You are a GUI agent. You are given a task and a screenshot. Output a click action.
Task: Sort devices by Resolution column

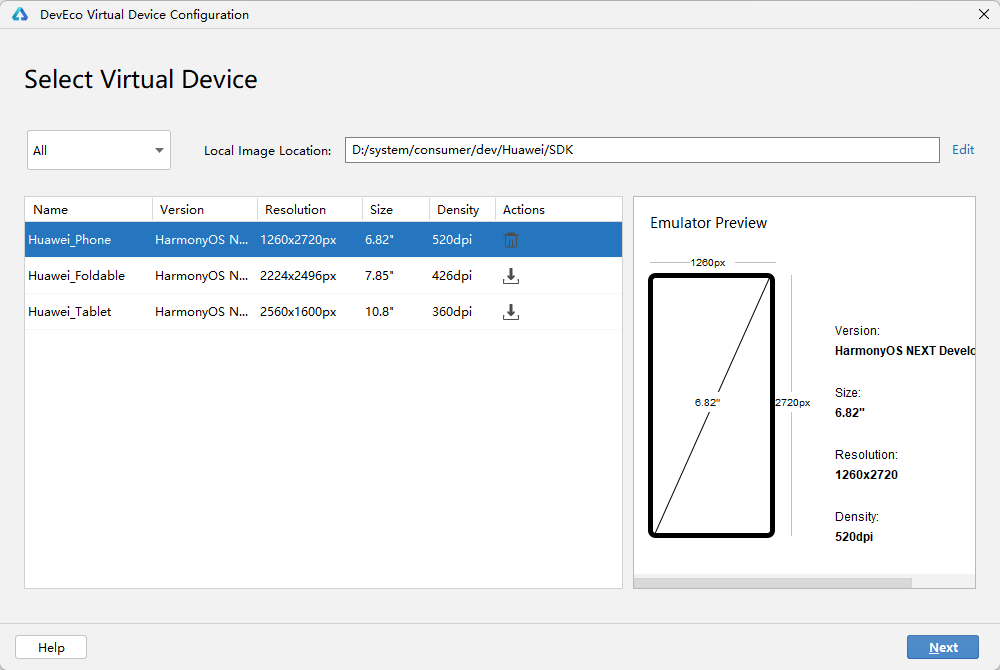click(x=310, y=210)
